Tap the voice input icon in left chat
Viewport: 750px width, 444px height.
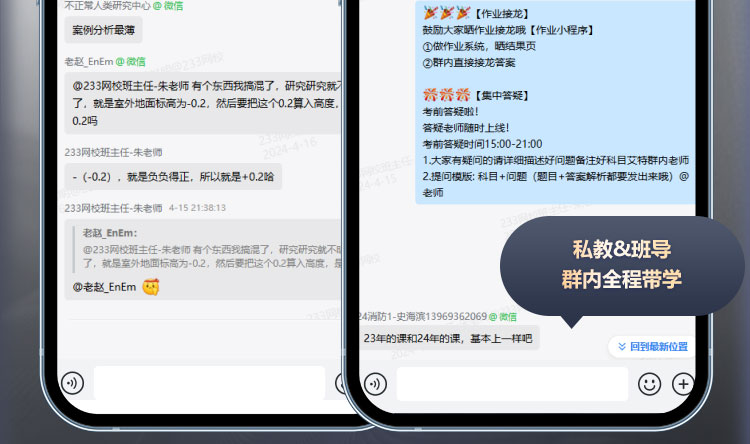pyautogui.click(x=72, y=383)
